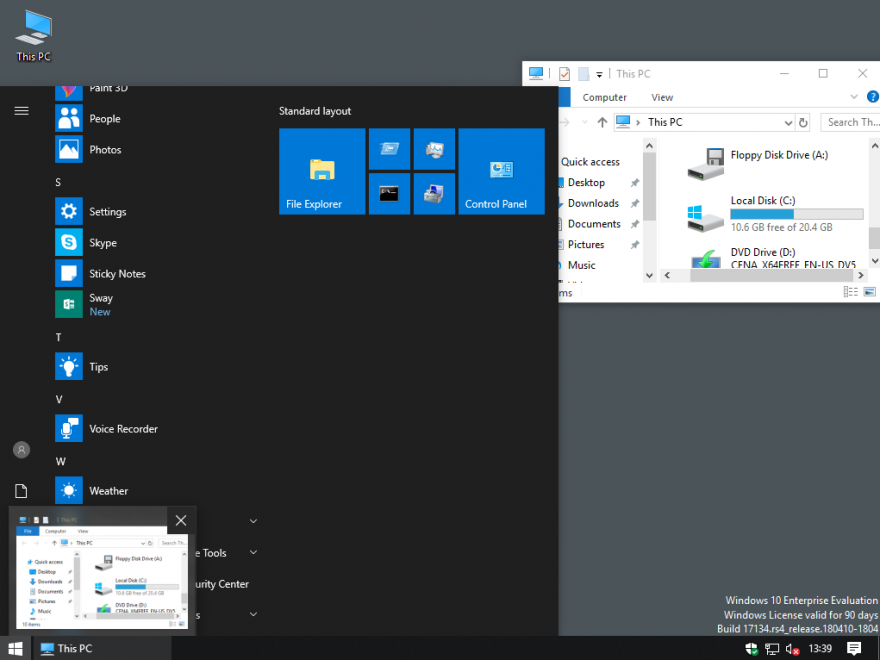
Task: Expand Start menu with hamburger button
Action: point(21,111)
